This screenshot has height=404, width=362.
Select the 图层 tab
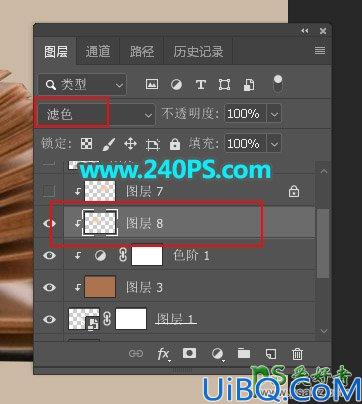(56, 51)
